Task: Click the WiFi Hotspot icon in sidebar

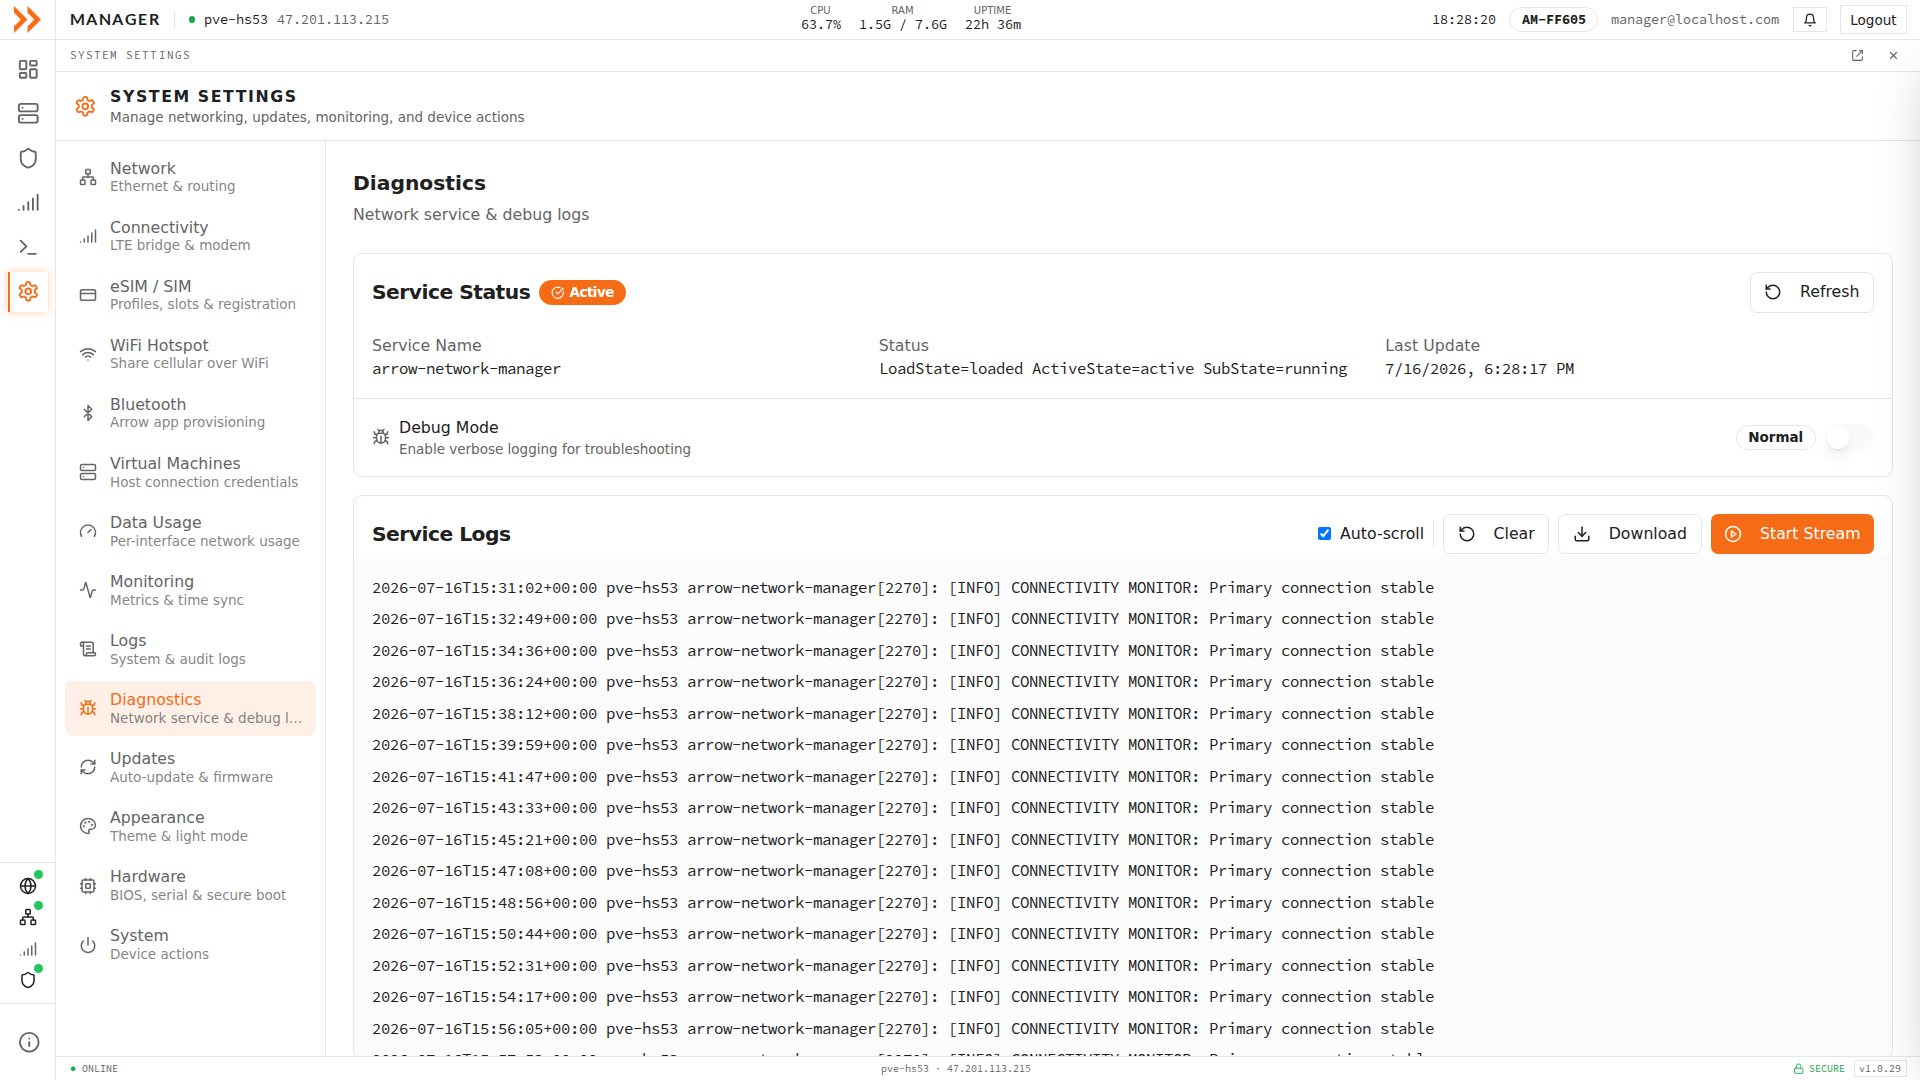Action: pyautogui.click(x=88, y=354)
